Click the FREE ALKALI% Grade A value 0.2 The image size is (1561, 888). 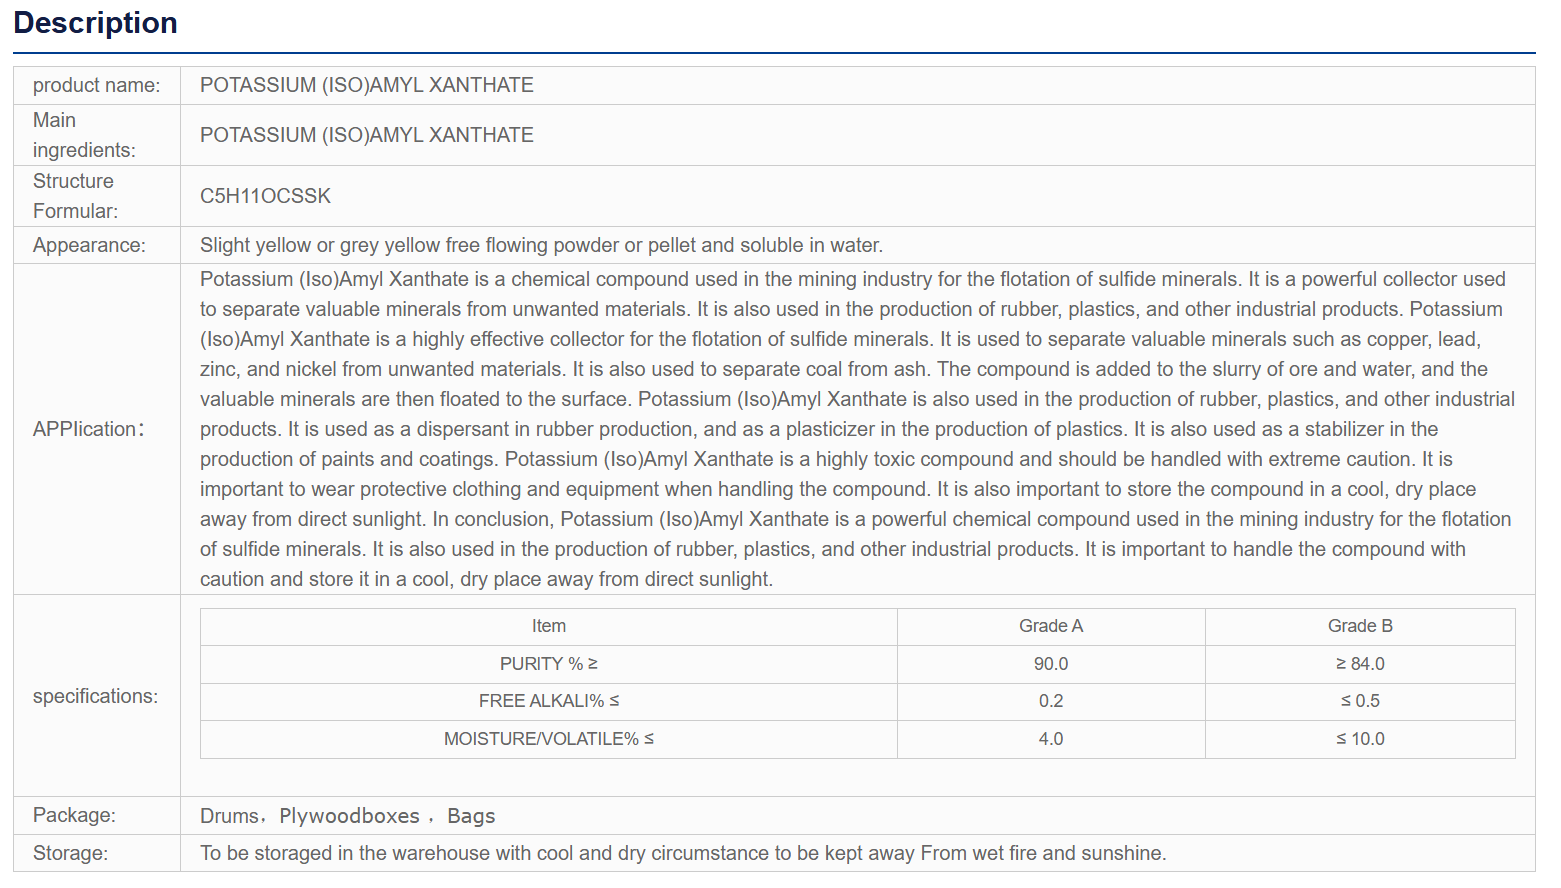coord(1051,701)
